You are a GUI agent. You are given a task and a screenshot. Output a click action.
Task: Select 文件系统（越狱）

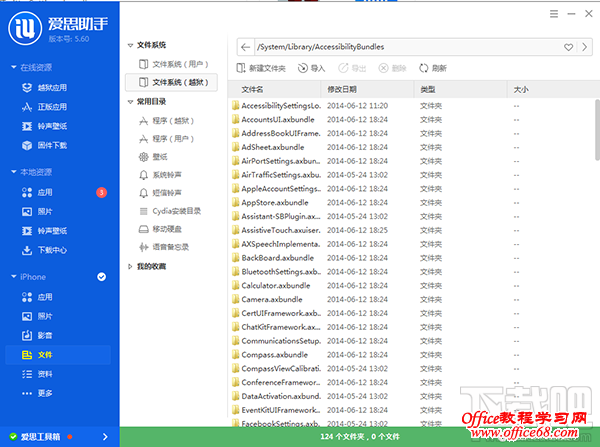[x=171, y=82]
